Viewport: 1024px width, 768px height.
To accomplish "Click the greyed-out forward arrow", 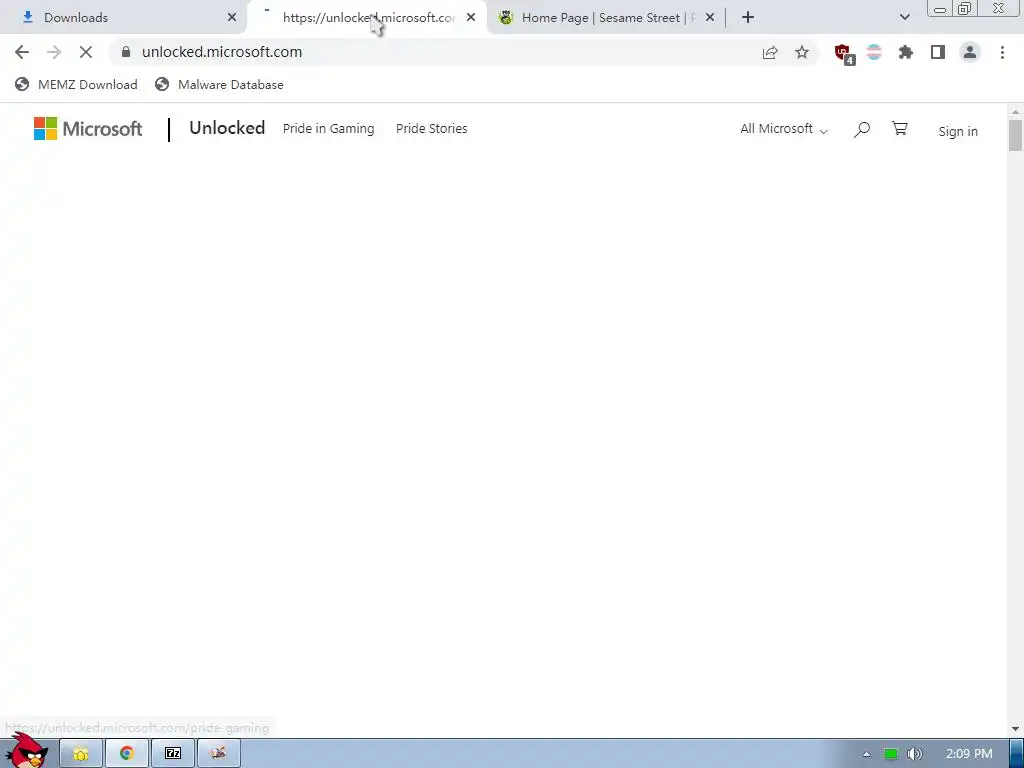I will click(54, 52).
